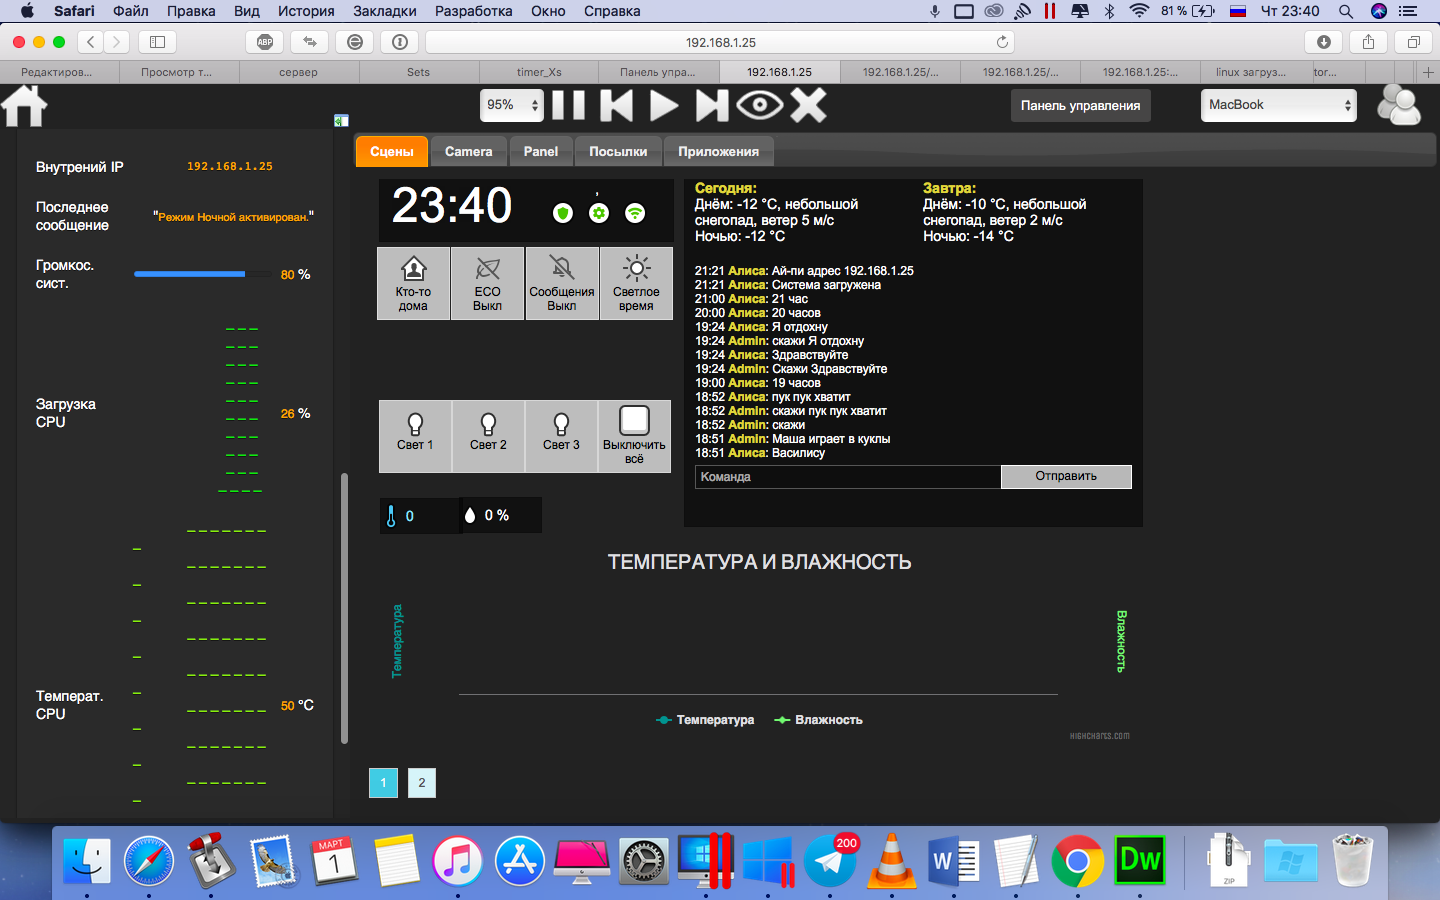1440x900 pixels.
Task: Toggle the ECO Выкл mode button
Action: tap(487, 284)
